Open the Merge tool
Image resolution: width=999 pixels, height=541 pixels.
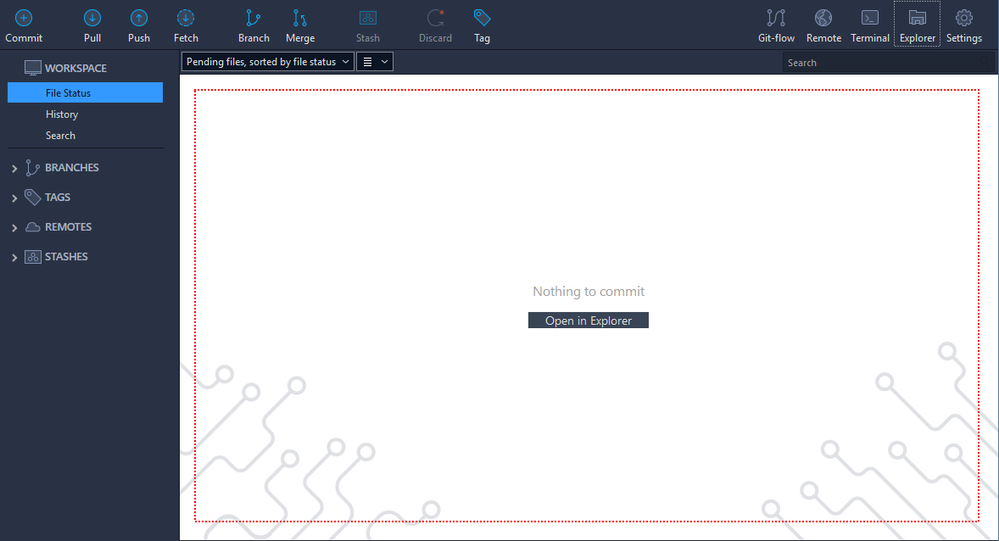pos(300,18)
